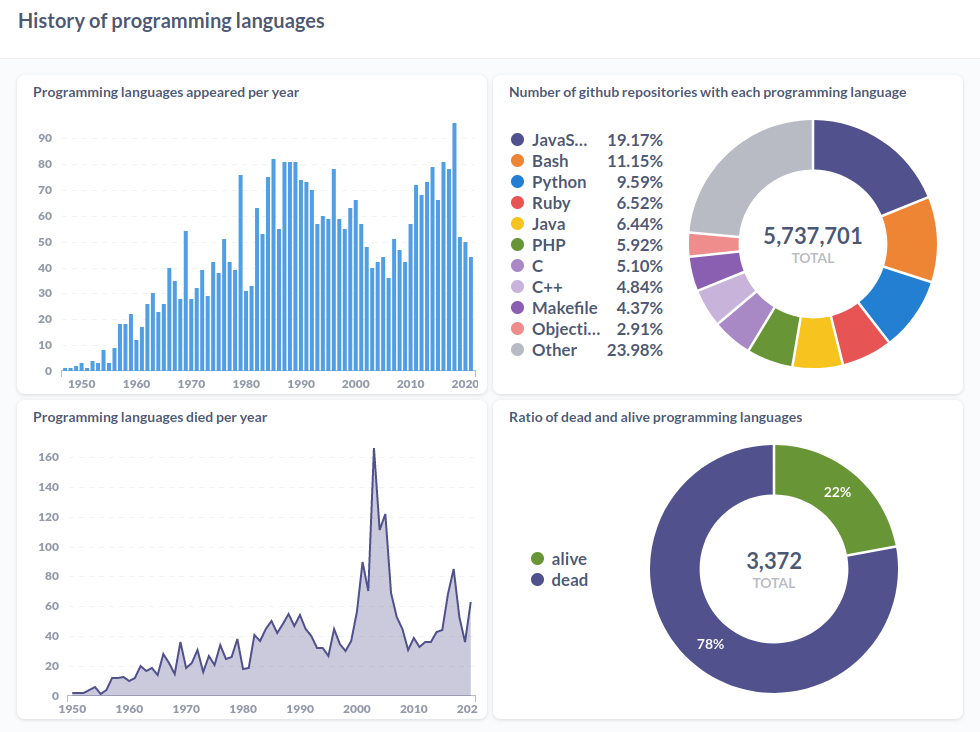The width and height of the screenshot is (980, 732).
Task: Click the Java legend color dot
Action: click(518, 224)
